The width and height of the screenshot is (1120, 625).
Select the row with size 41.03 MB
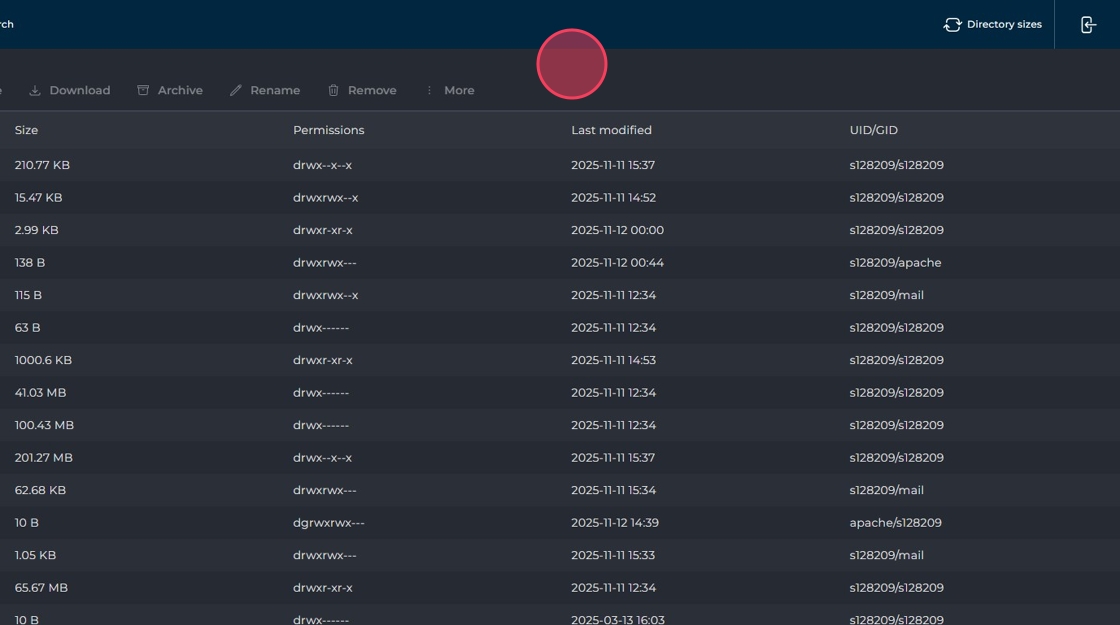coord(40,393)
